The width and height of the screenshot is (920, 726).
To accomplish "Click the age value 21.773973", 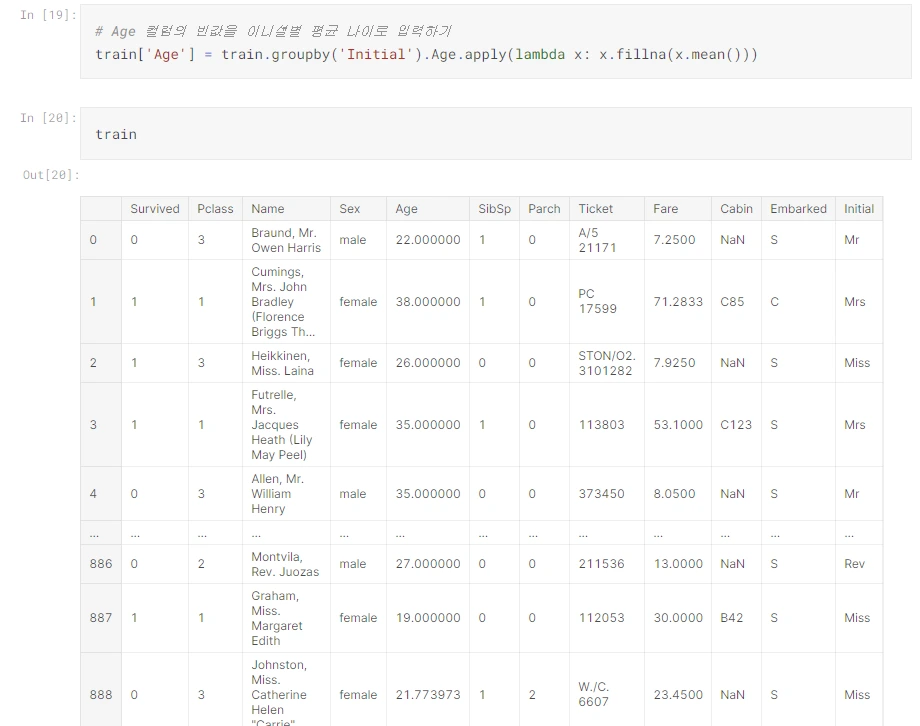I will pyautogui.click(x=428, y=695).
